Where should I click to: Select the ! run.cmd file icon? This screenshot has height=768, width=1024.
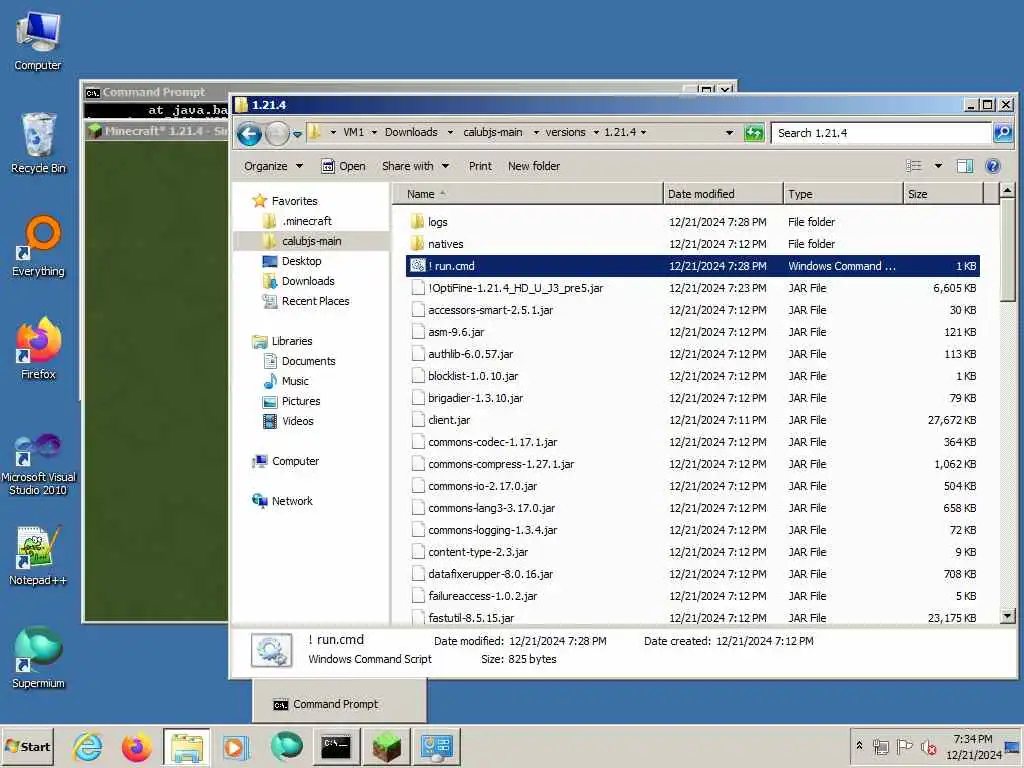point(418,266)
